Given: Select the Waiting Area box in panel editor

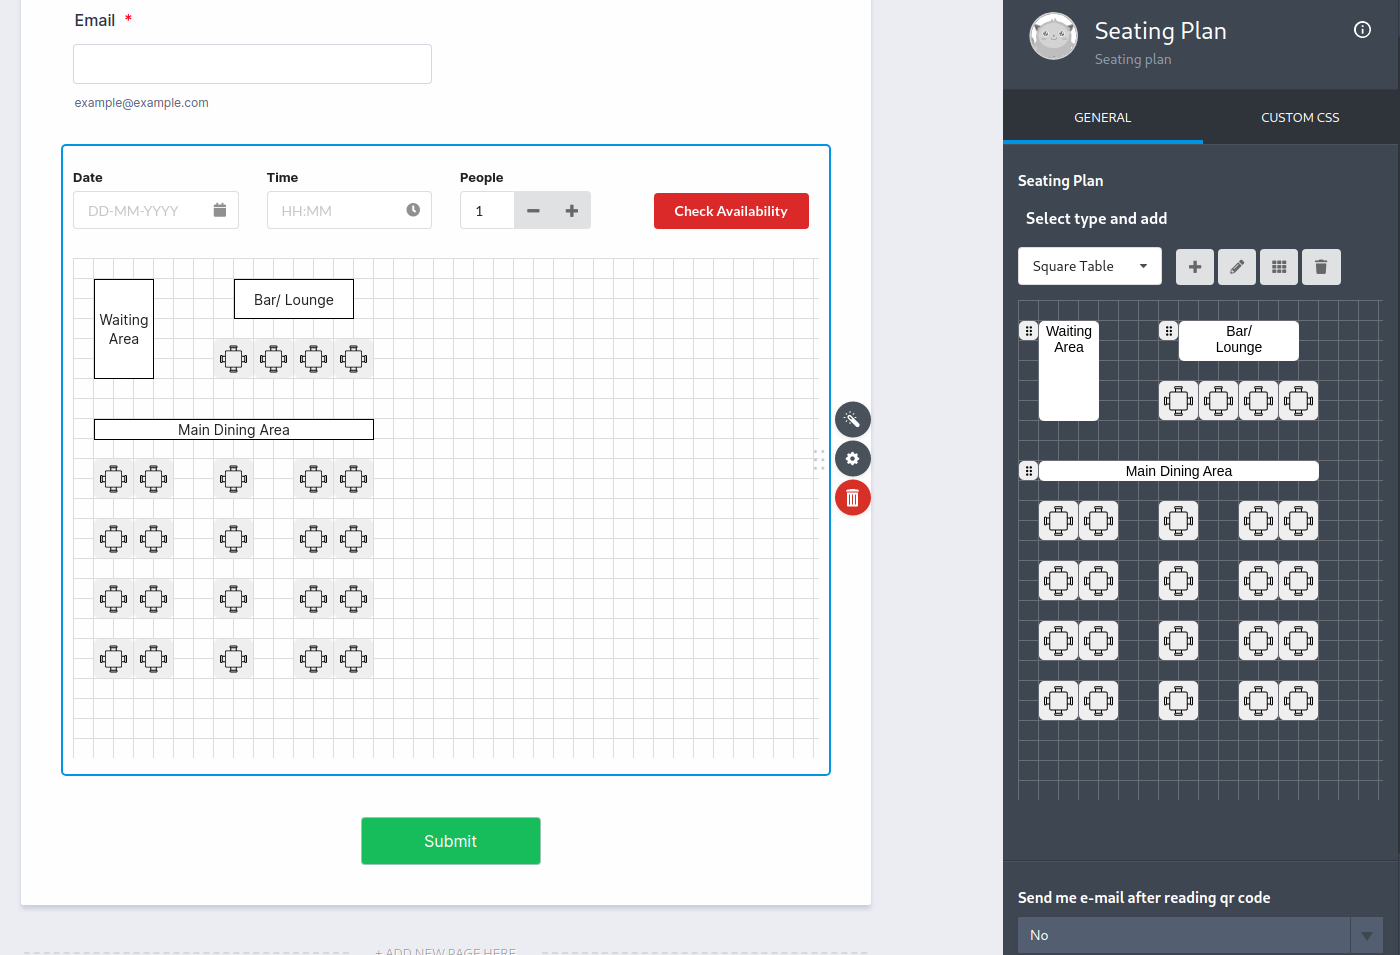Looking at the screenshot, I should click(x=1069, y=371).
